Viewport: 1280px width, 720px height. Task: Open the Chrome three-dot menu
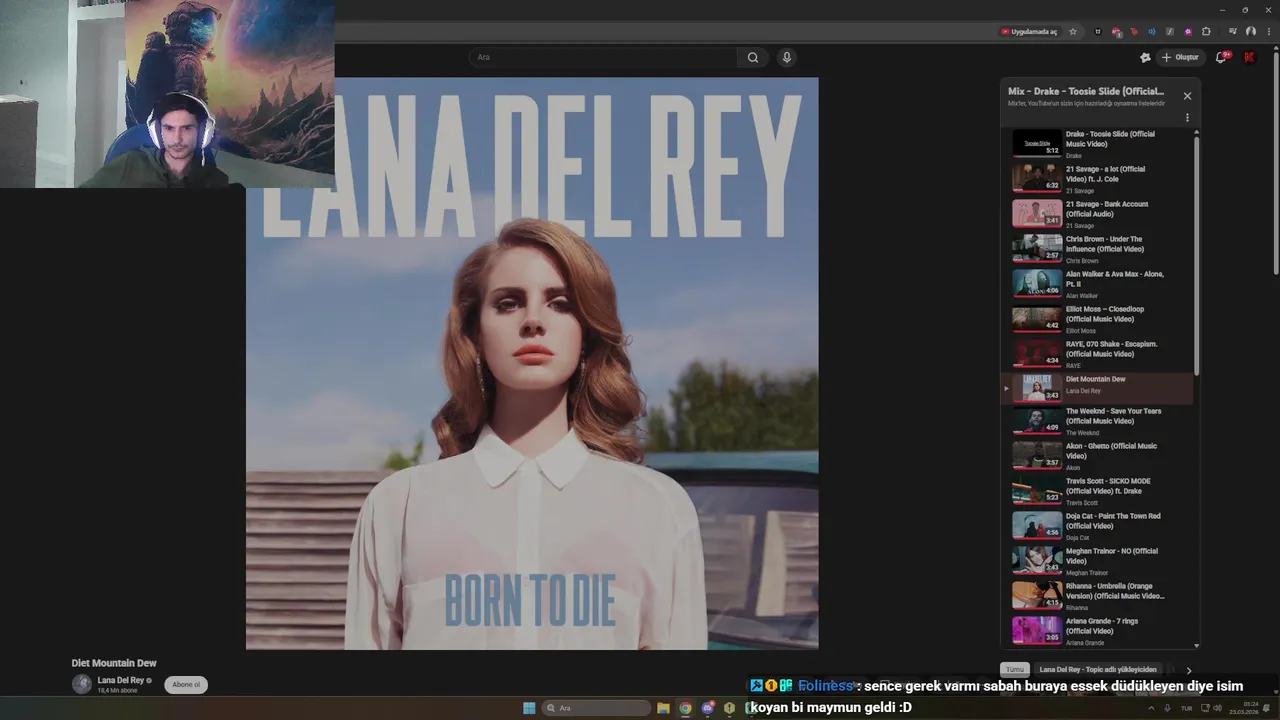1269,31
